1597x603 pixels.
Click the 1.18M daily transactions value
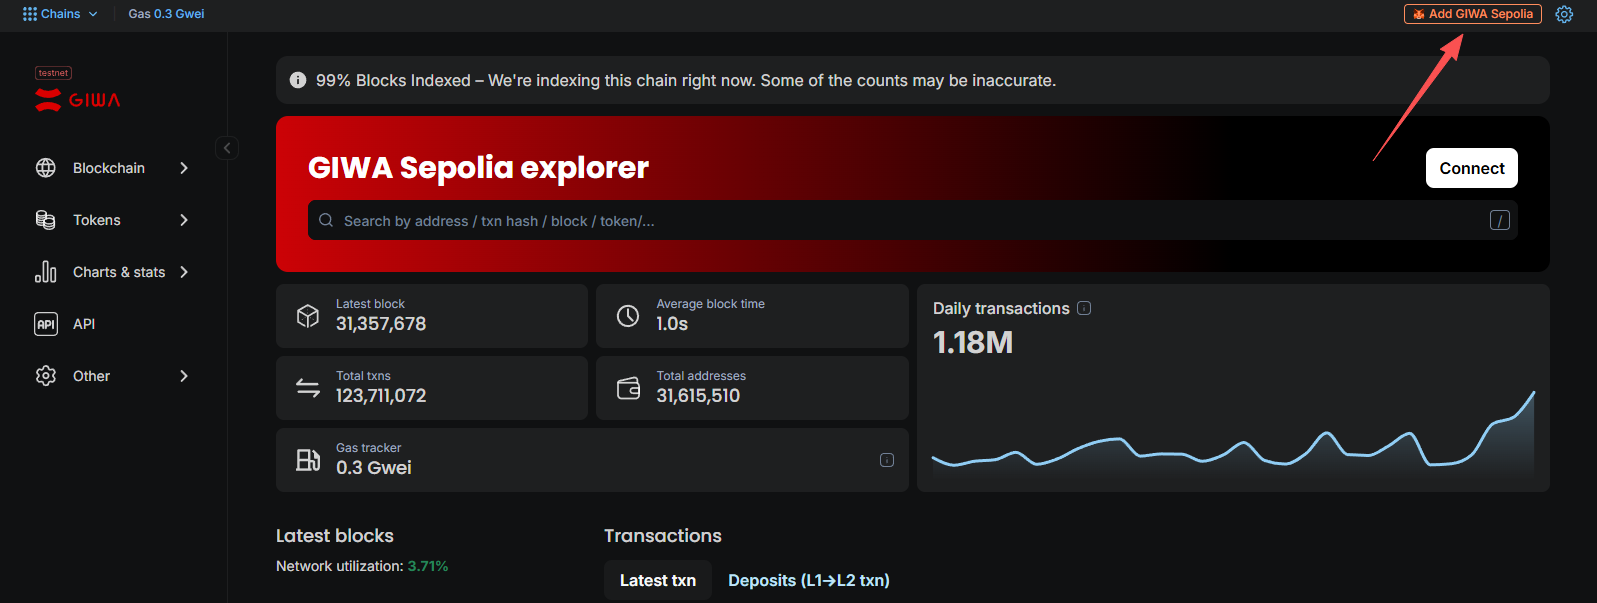(973, 343)
